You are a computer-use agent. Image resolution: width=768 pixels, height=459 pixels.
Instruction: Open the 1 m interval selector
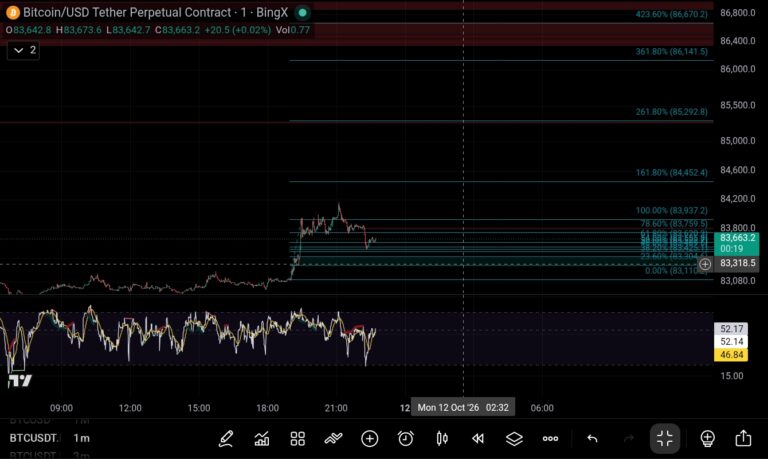tap(81, 438)
